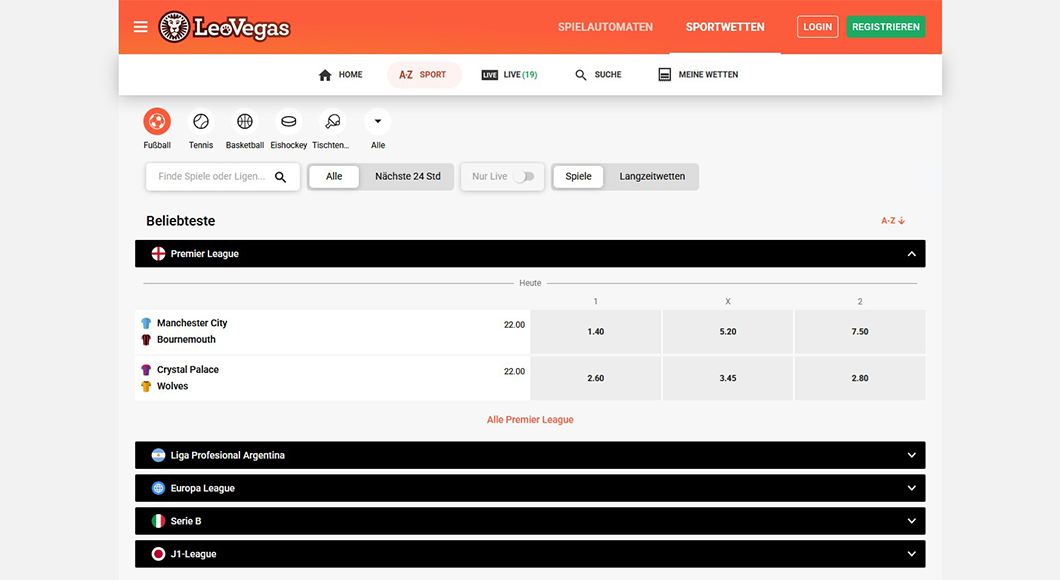Open the Crystal Palace vs Wolves match
This screenshot has width=1060, height=580.
coord(333,378)
